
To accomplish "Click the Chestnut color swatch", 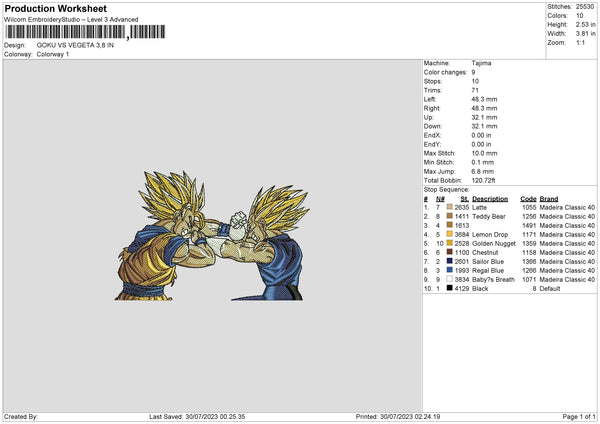I will (449, 252).
